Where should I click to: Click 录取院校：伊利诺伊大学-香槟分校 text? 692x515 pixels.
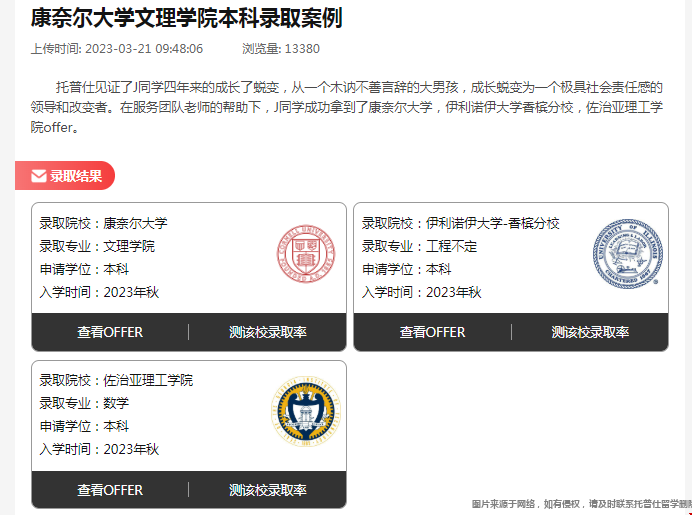coord(460,223)
